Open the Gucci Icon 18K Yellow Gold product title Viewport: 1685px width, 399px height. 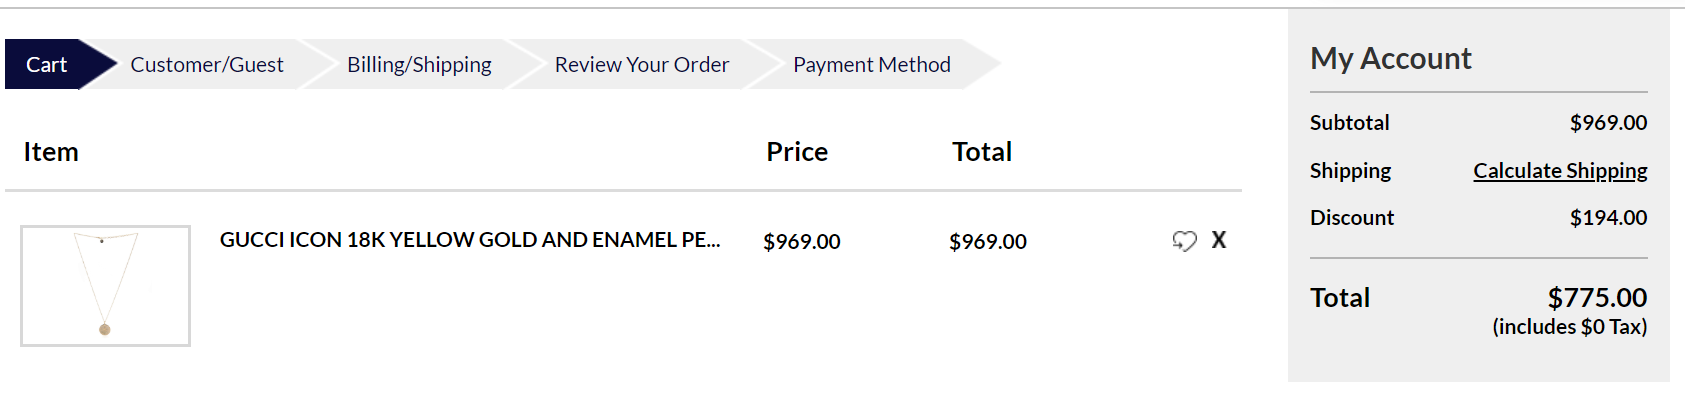point(470,240)
